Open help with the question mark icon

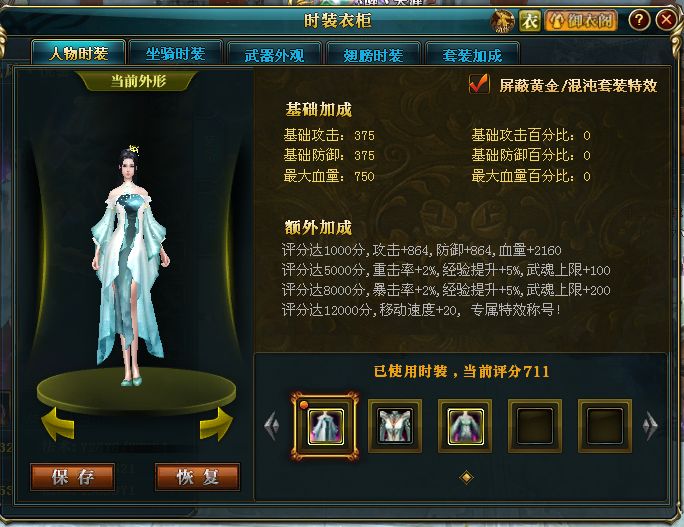click(x=639, y=20)
